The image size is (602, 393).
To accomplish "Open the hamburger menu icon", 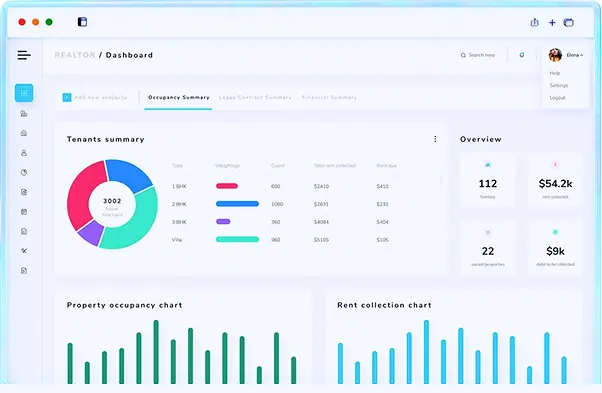I will pyautogui.click(x=24, y=55).
